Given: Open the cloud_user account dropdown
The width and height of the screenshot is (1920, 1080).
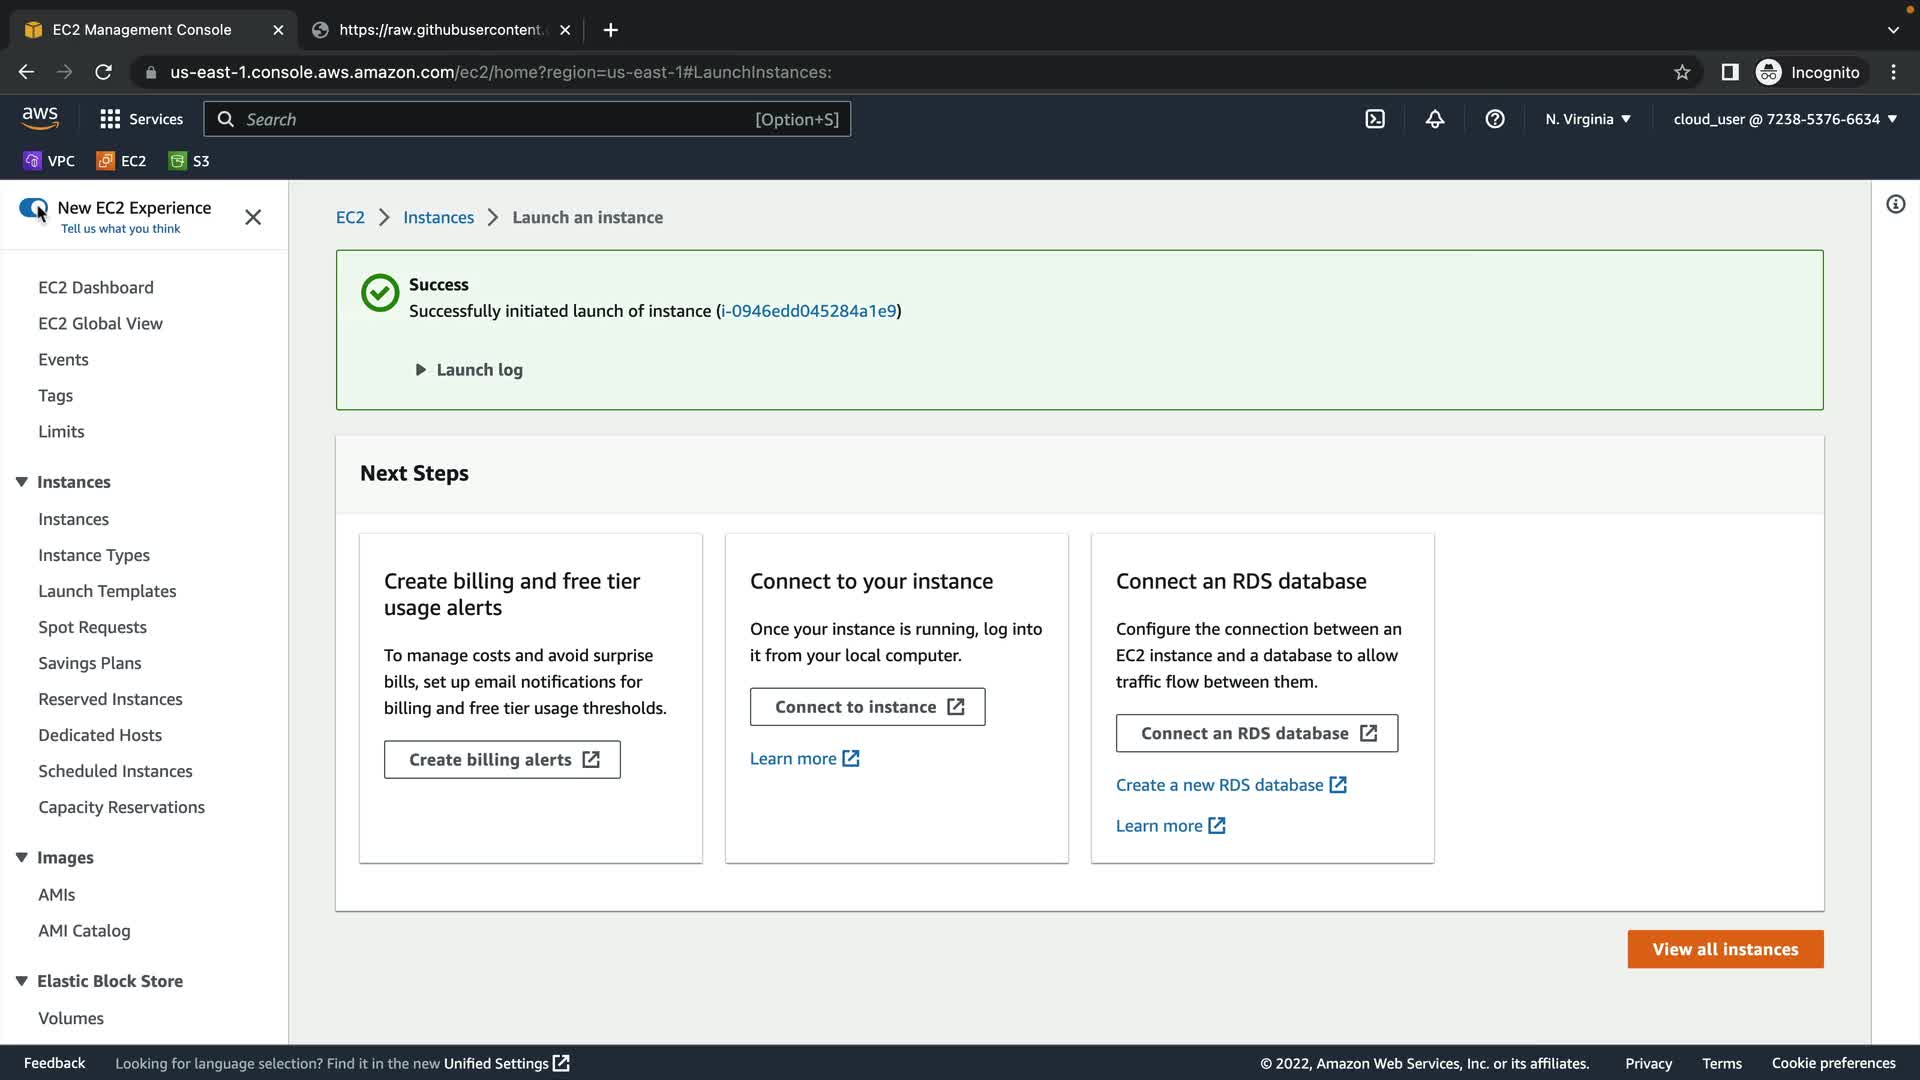Looking at the screenshot, I should click(x=1785, y=119).
